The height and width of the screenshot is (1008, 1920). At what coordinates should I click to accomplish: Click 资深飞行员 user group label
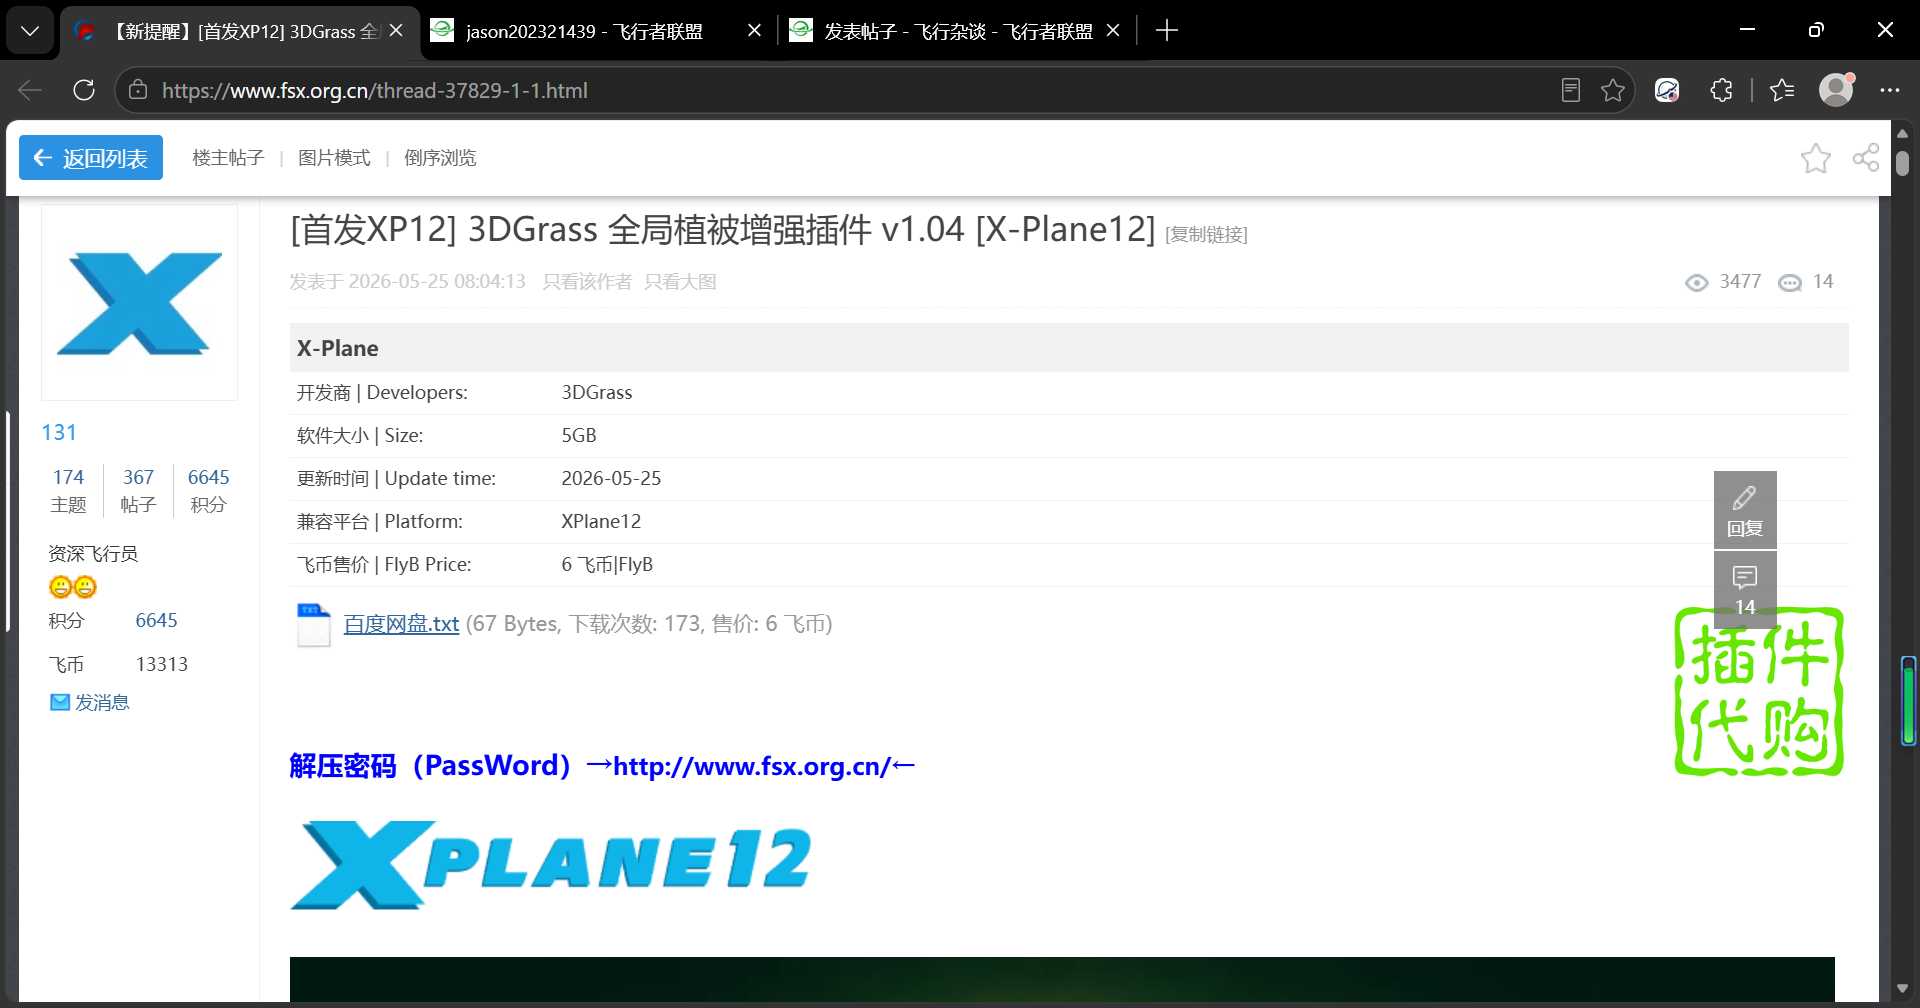[93, 553]
